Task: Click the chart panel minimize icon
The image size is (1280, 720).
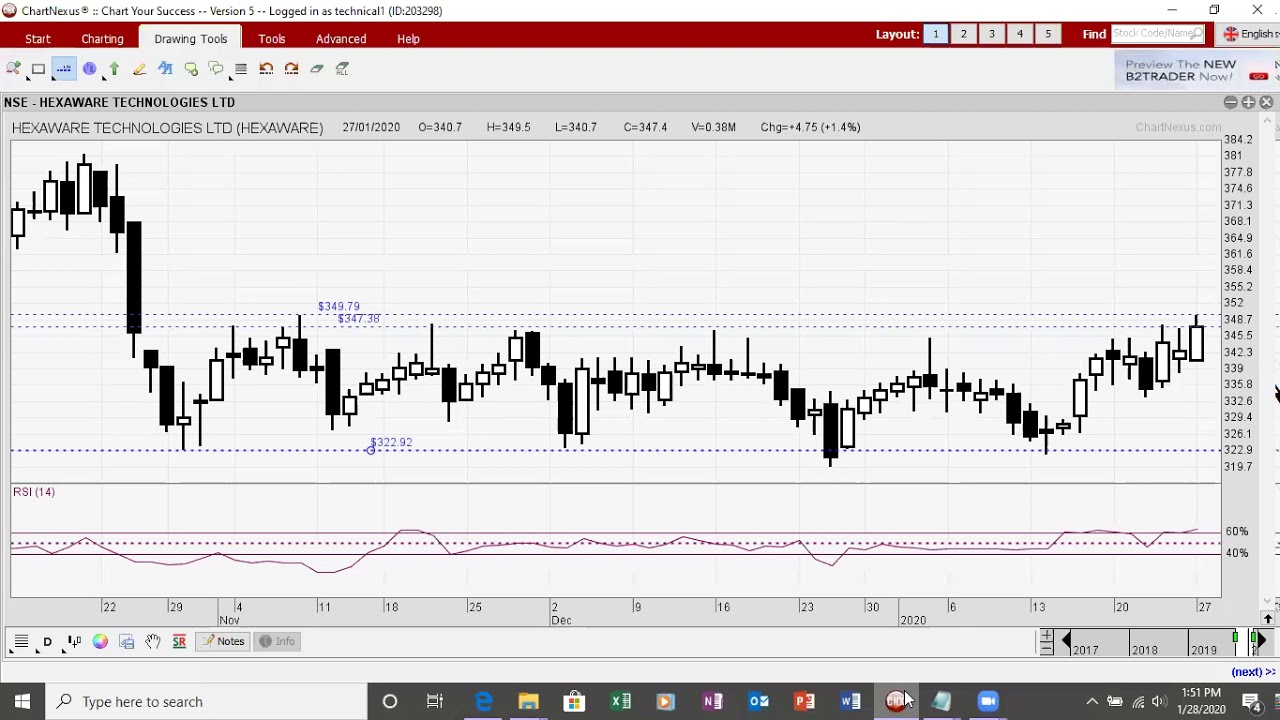Action: click(1231, 102)
